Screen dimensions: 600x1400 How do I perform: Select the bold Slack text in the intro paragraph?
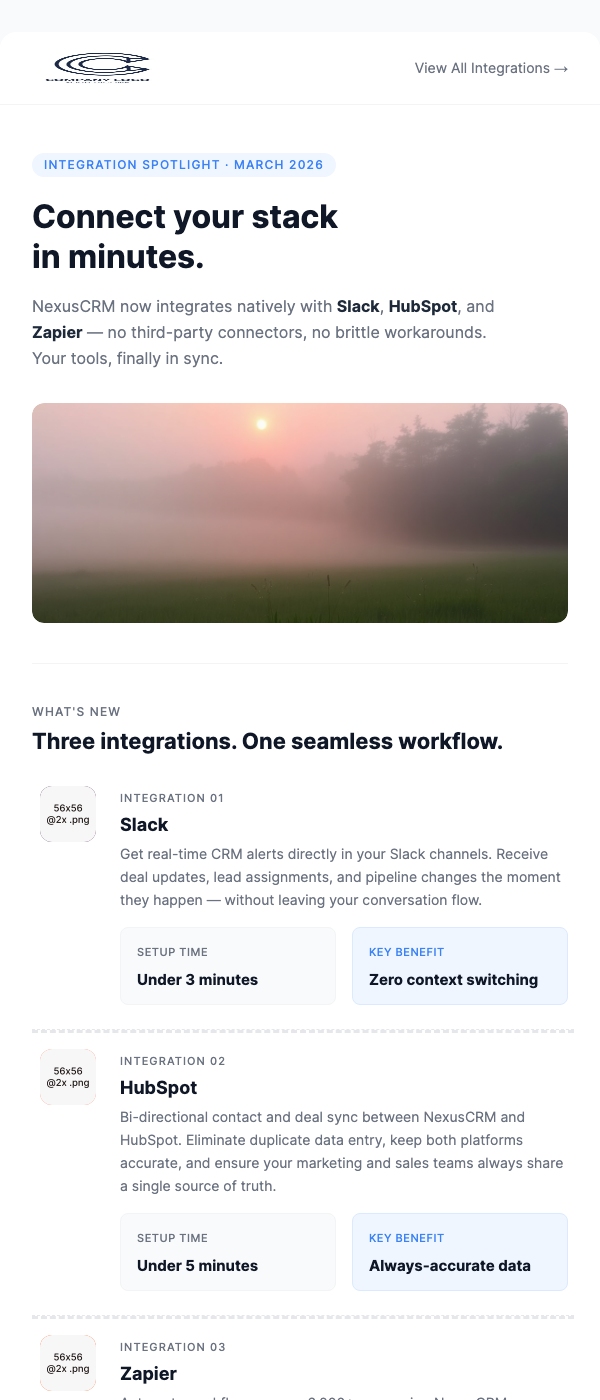click(358, 307)
